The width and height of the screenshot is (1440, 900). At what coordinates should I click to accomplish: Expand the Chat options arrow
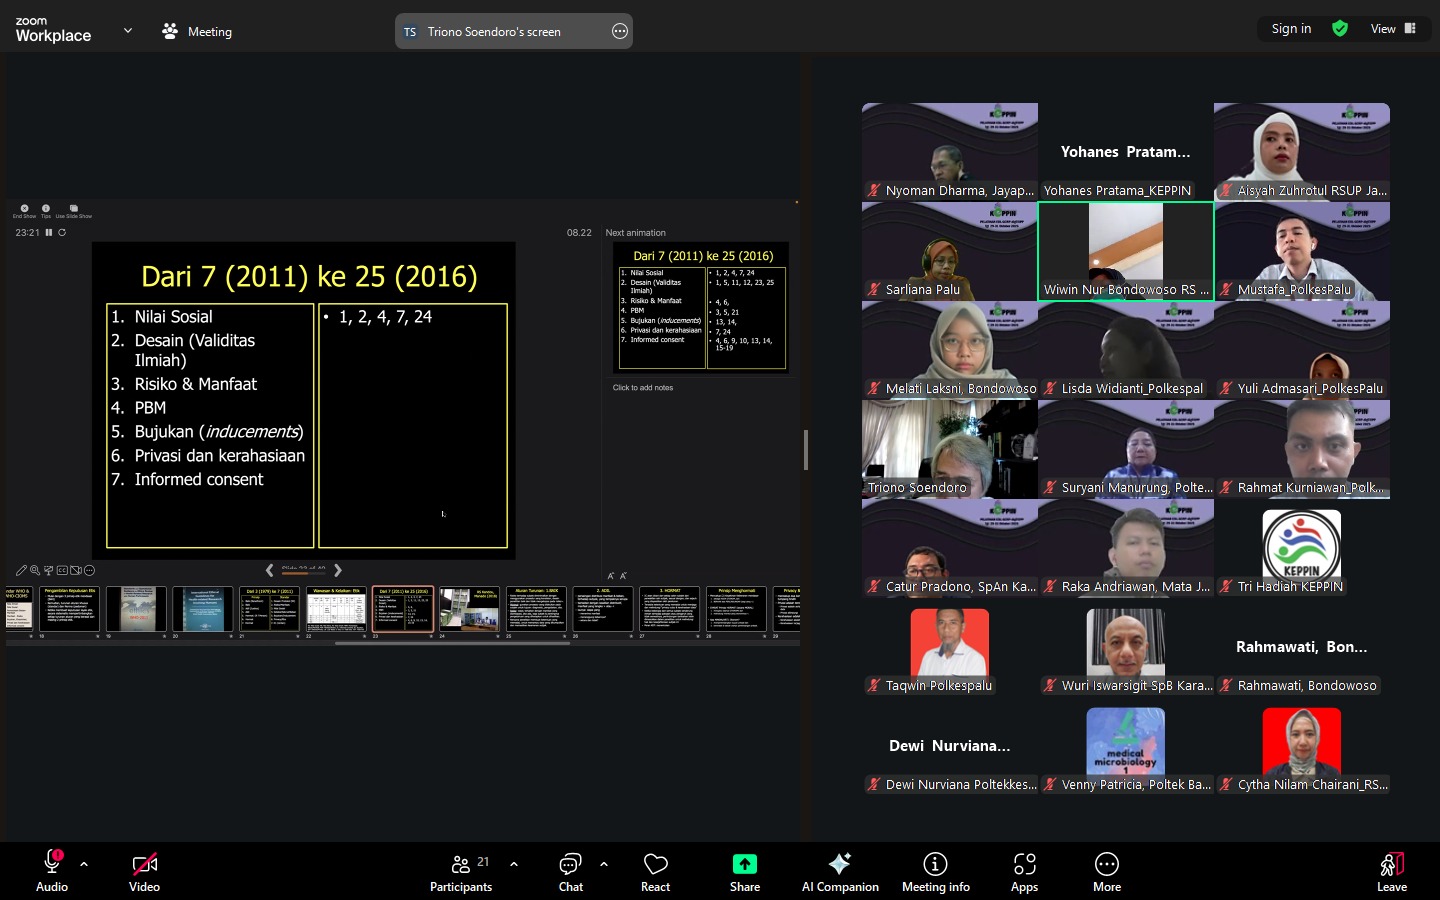(x=604, y=864)
